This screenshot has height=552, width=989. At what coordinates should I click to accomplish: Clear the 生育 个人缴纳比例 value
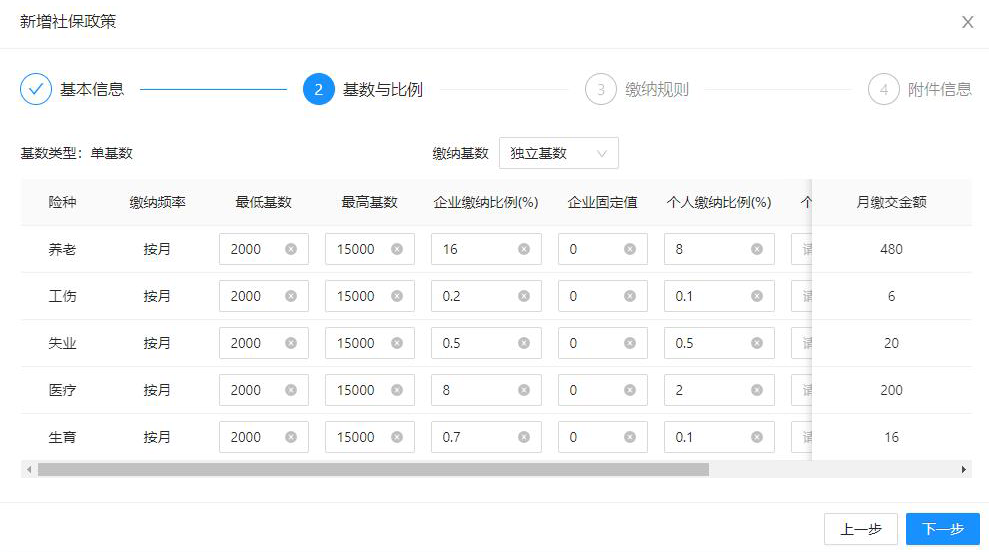[x=757, y=437]
